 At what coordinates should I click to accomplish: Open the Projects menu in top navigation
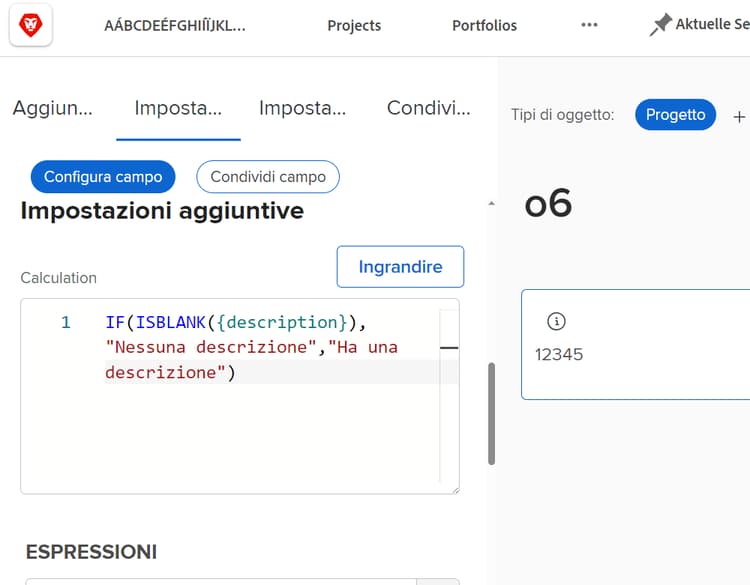click(354, 26)
